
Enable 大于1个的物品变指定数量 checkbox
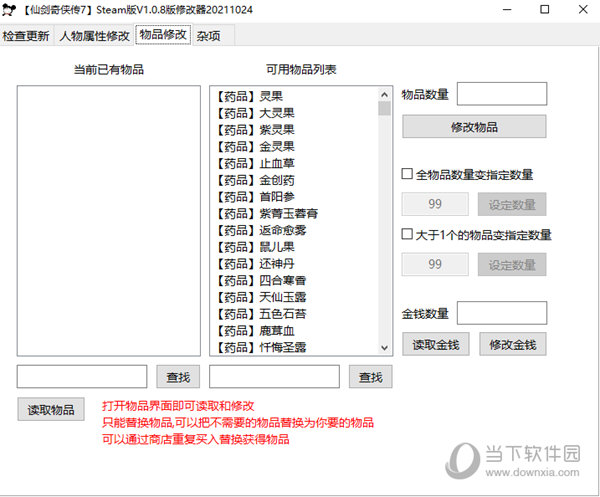[407, 234]
